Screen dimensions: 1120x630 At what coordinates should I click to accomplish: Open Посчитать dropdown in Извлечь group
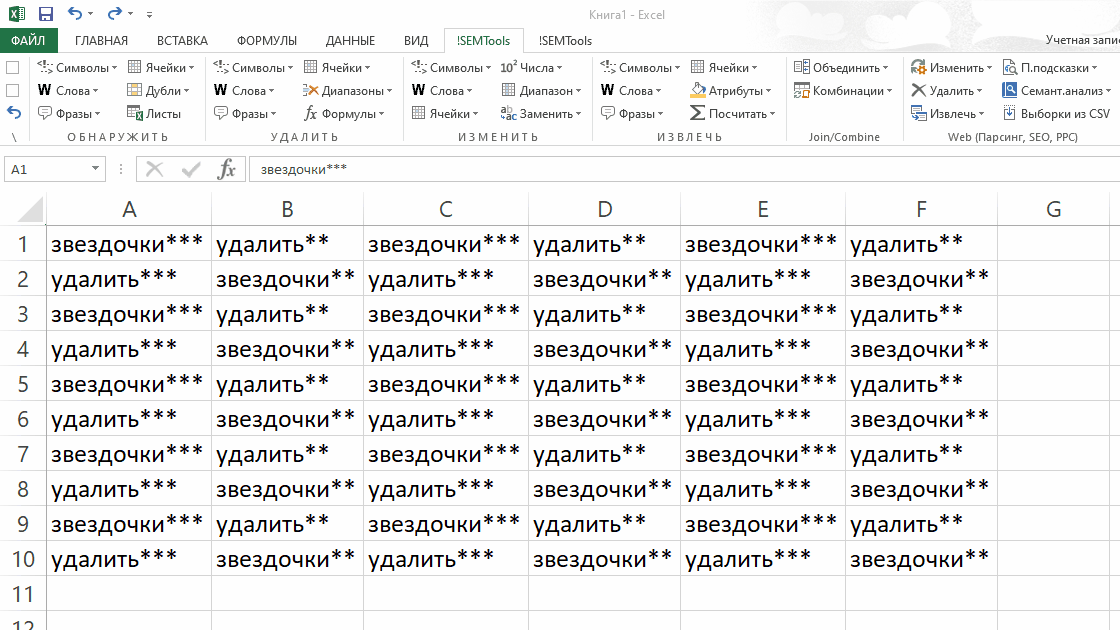[x=733, y=114]
